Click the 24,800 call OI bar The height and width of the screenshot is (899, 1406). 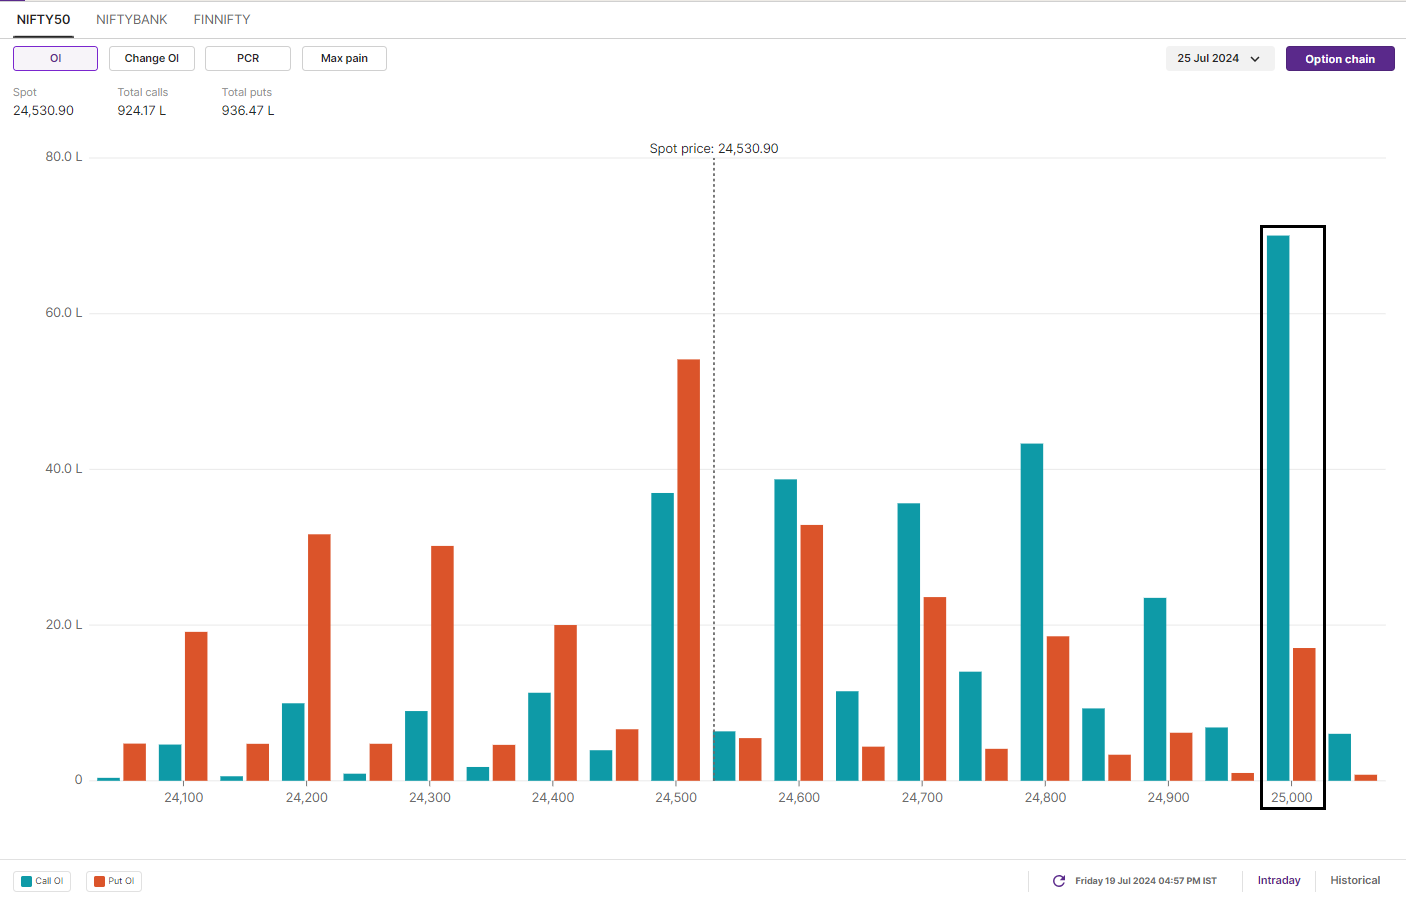(1032, 612)
